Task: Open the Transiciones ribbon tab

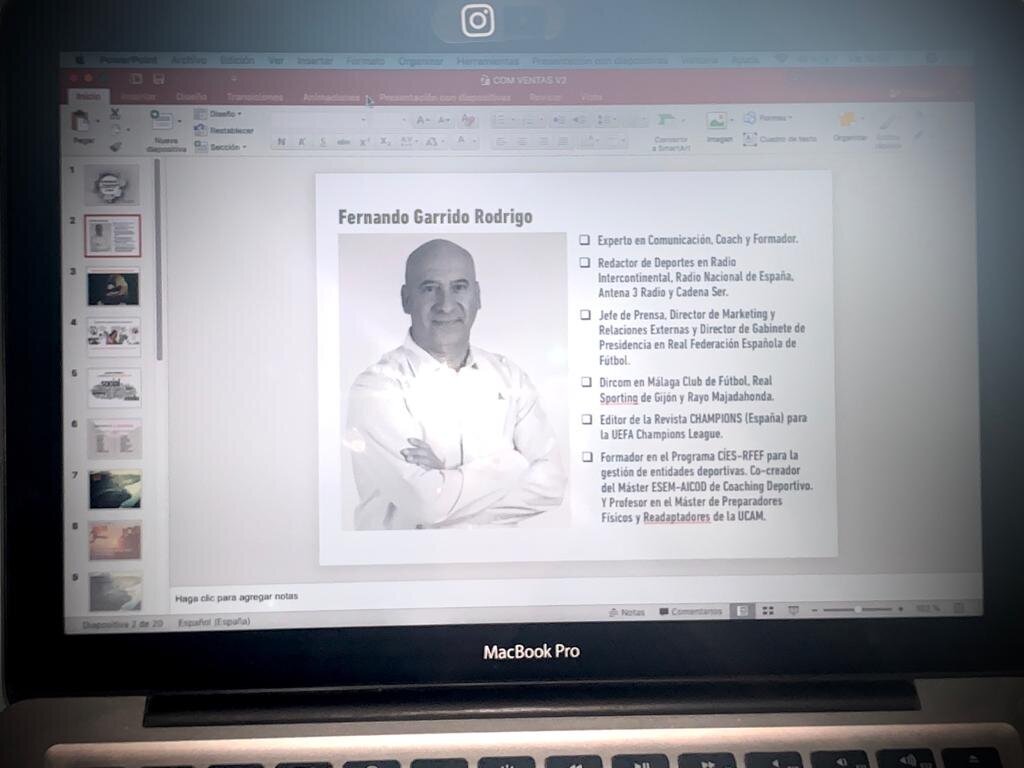Action: coord(254,97)
